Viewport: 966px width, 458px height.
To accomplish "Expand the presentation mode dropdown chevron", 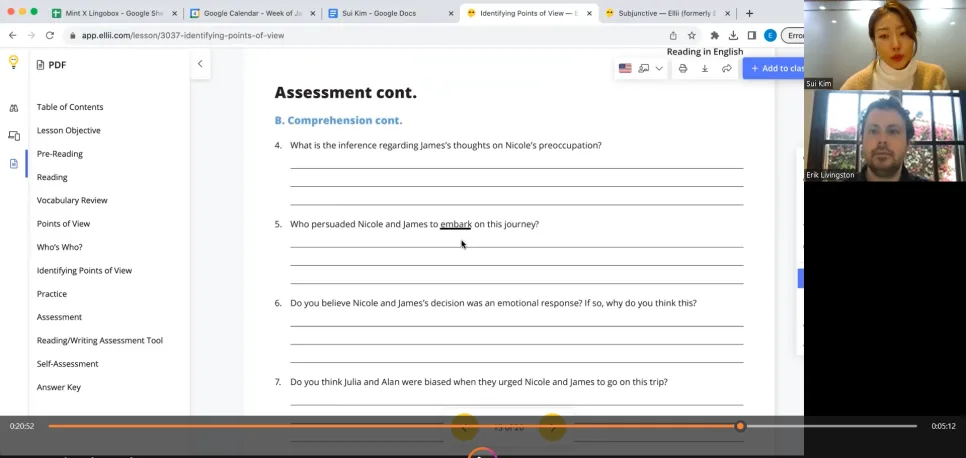I will pyautogui.click(x=659, y=68).
